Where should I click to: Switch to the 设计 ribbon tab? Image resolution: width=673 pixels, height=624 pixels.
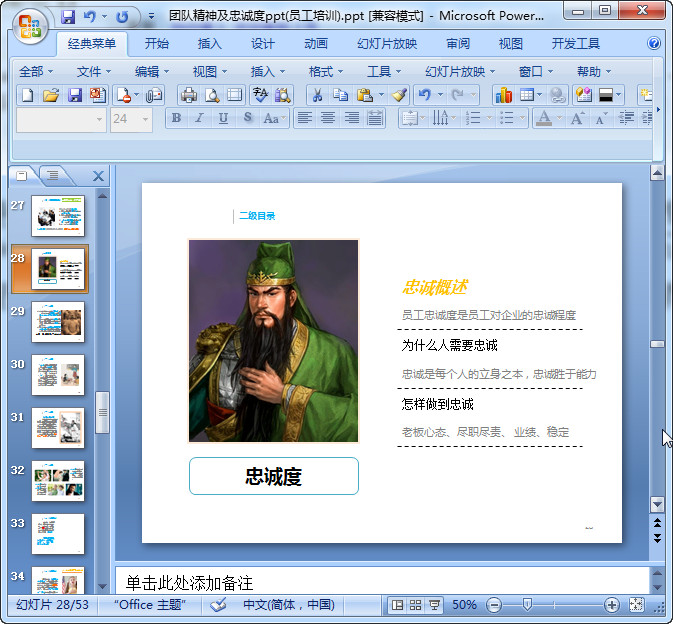click(x=262, y=43)
